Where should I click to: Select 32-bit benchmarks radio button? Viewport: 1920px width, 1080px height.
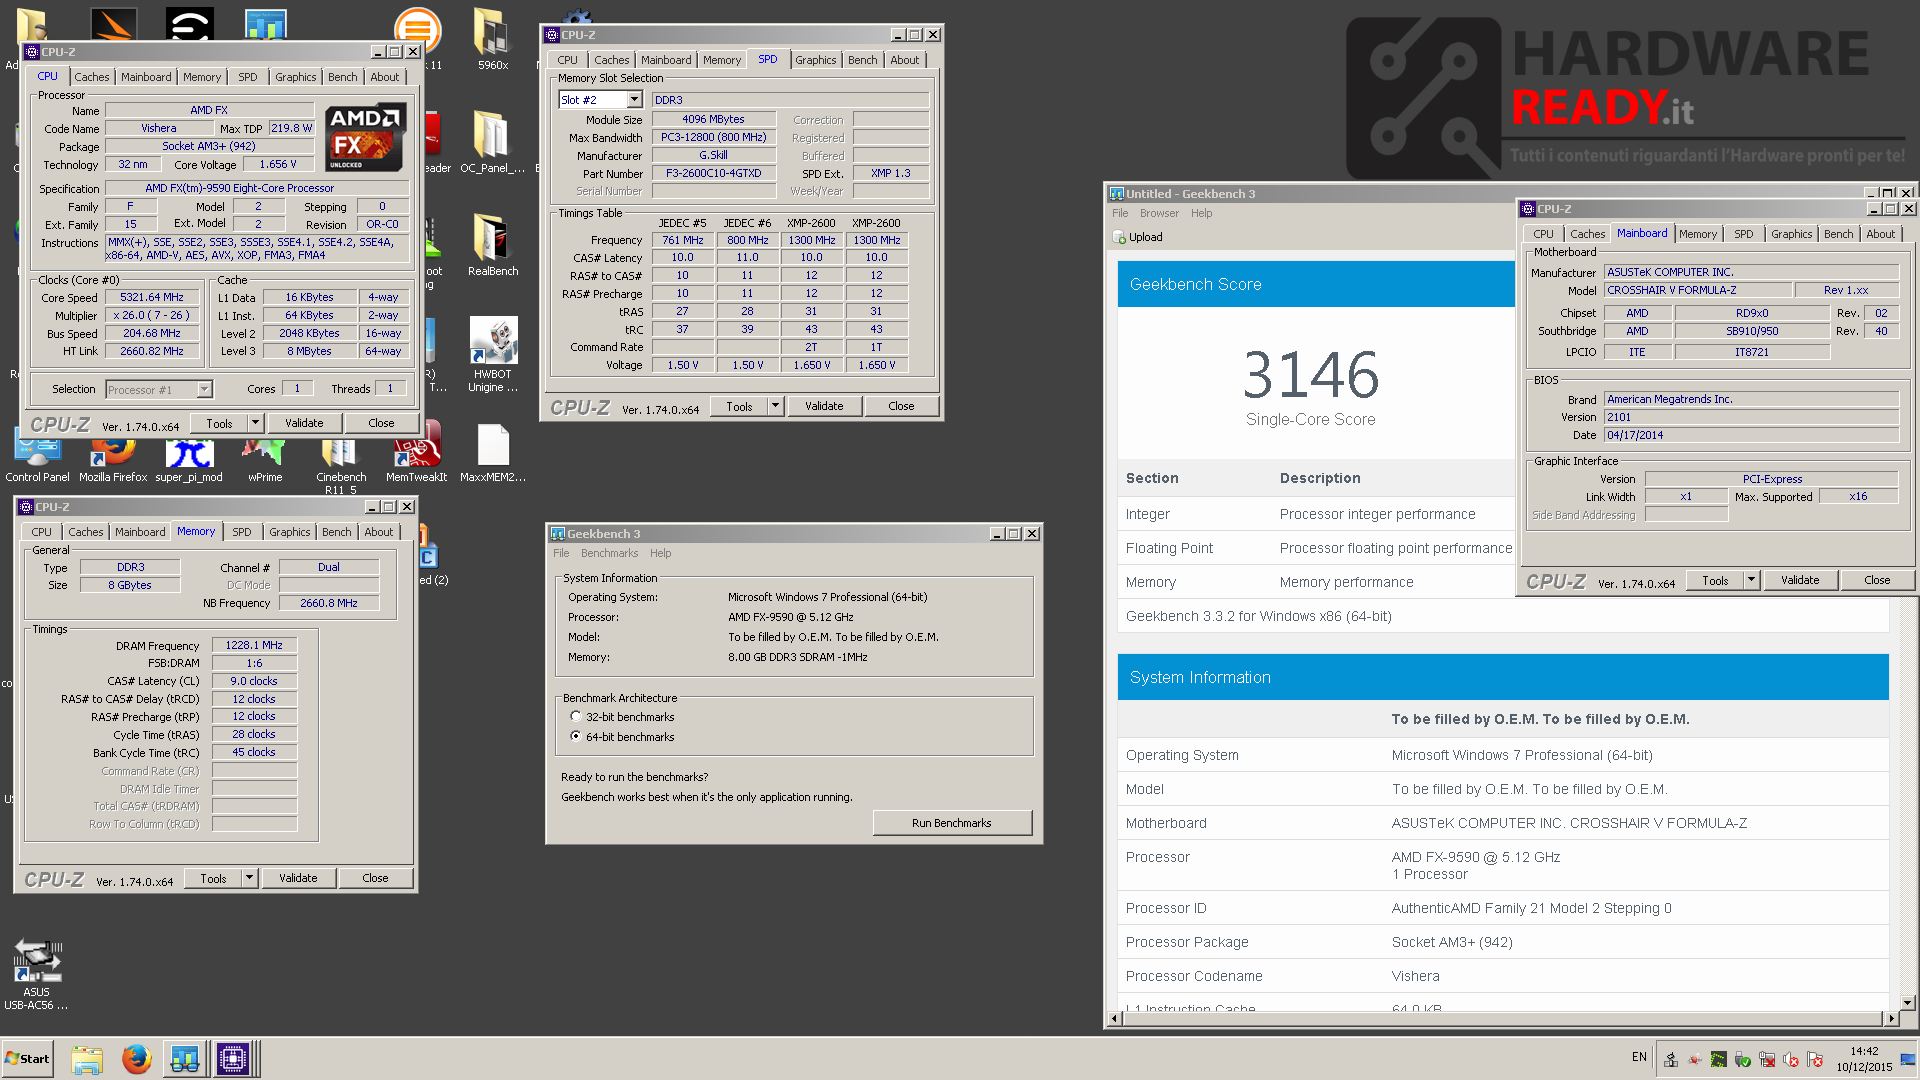(x=575, y=716)
